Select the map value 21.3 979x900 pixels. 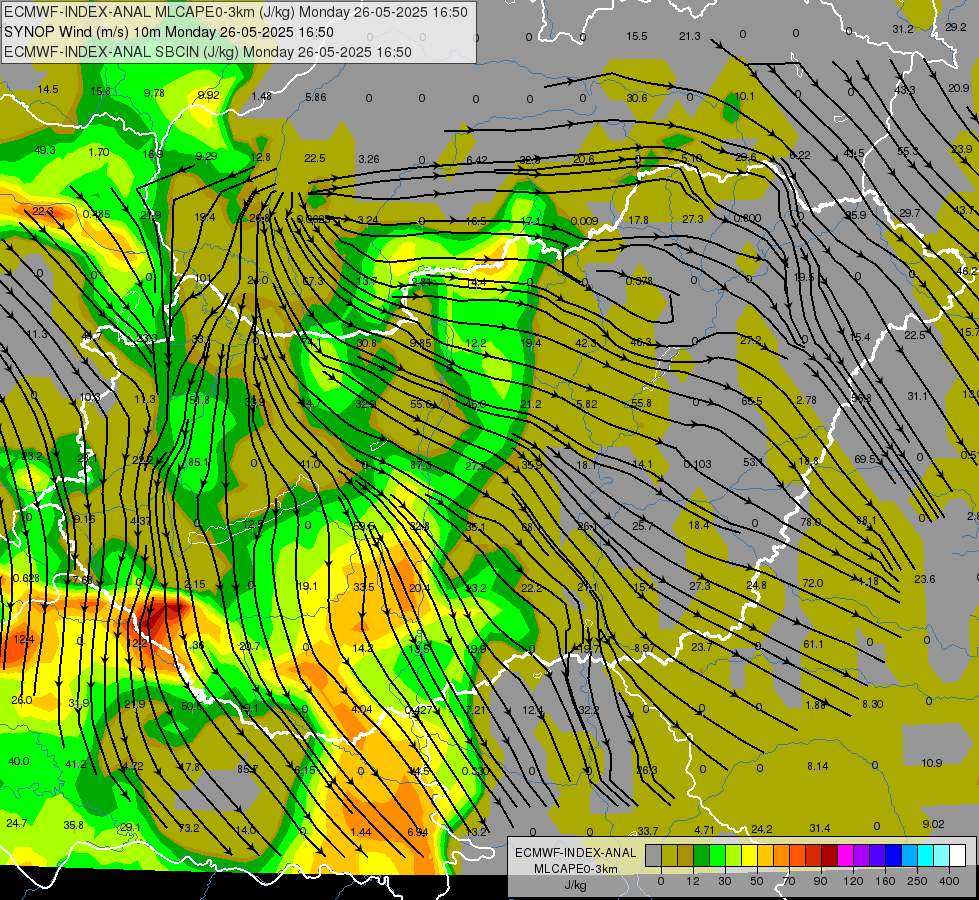690,36
